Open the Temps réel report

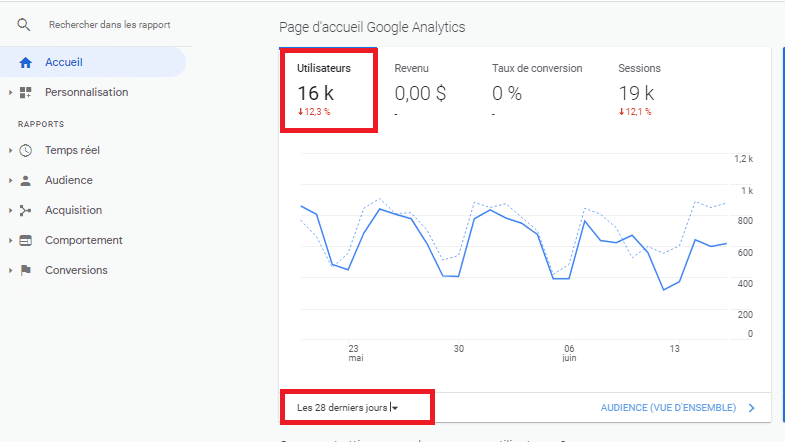[72, 150]
